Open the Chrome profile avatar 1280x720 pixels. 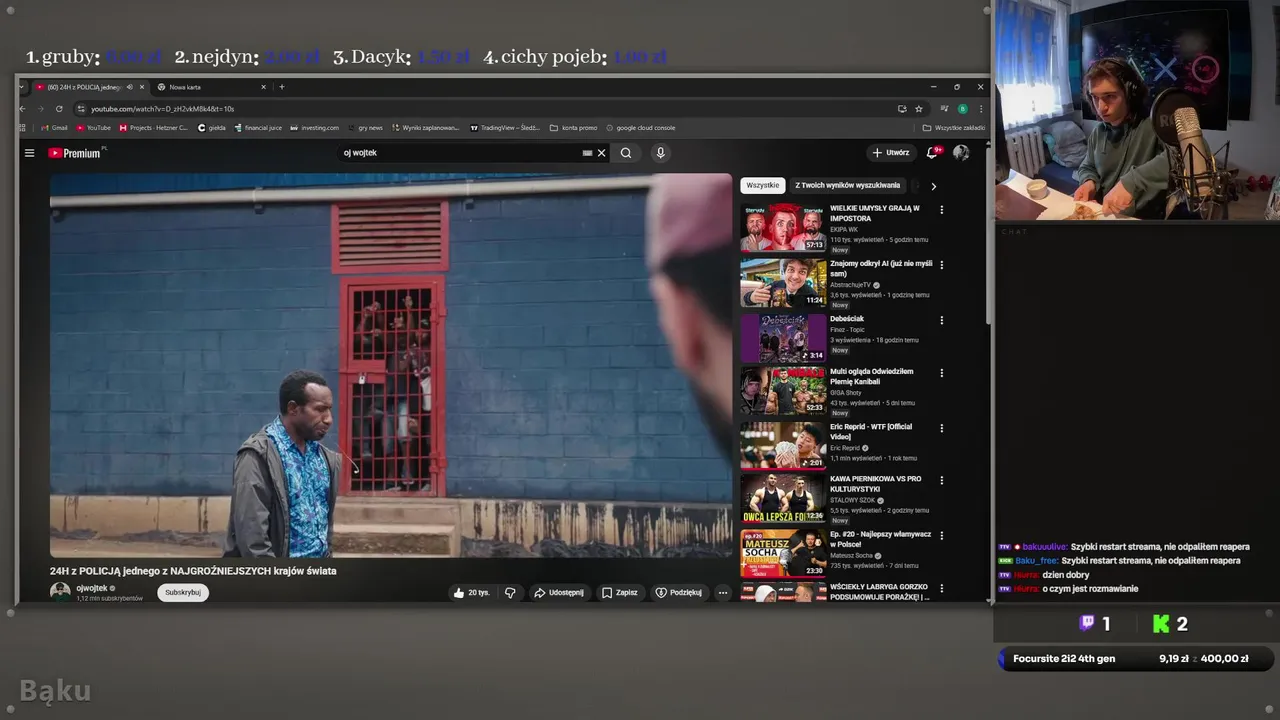point(962,109)
